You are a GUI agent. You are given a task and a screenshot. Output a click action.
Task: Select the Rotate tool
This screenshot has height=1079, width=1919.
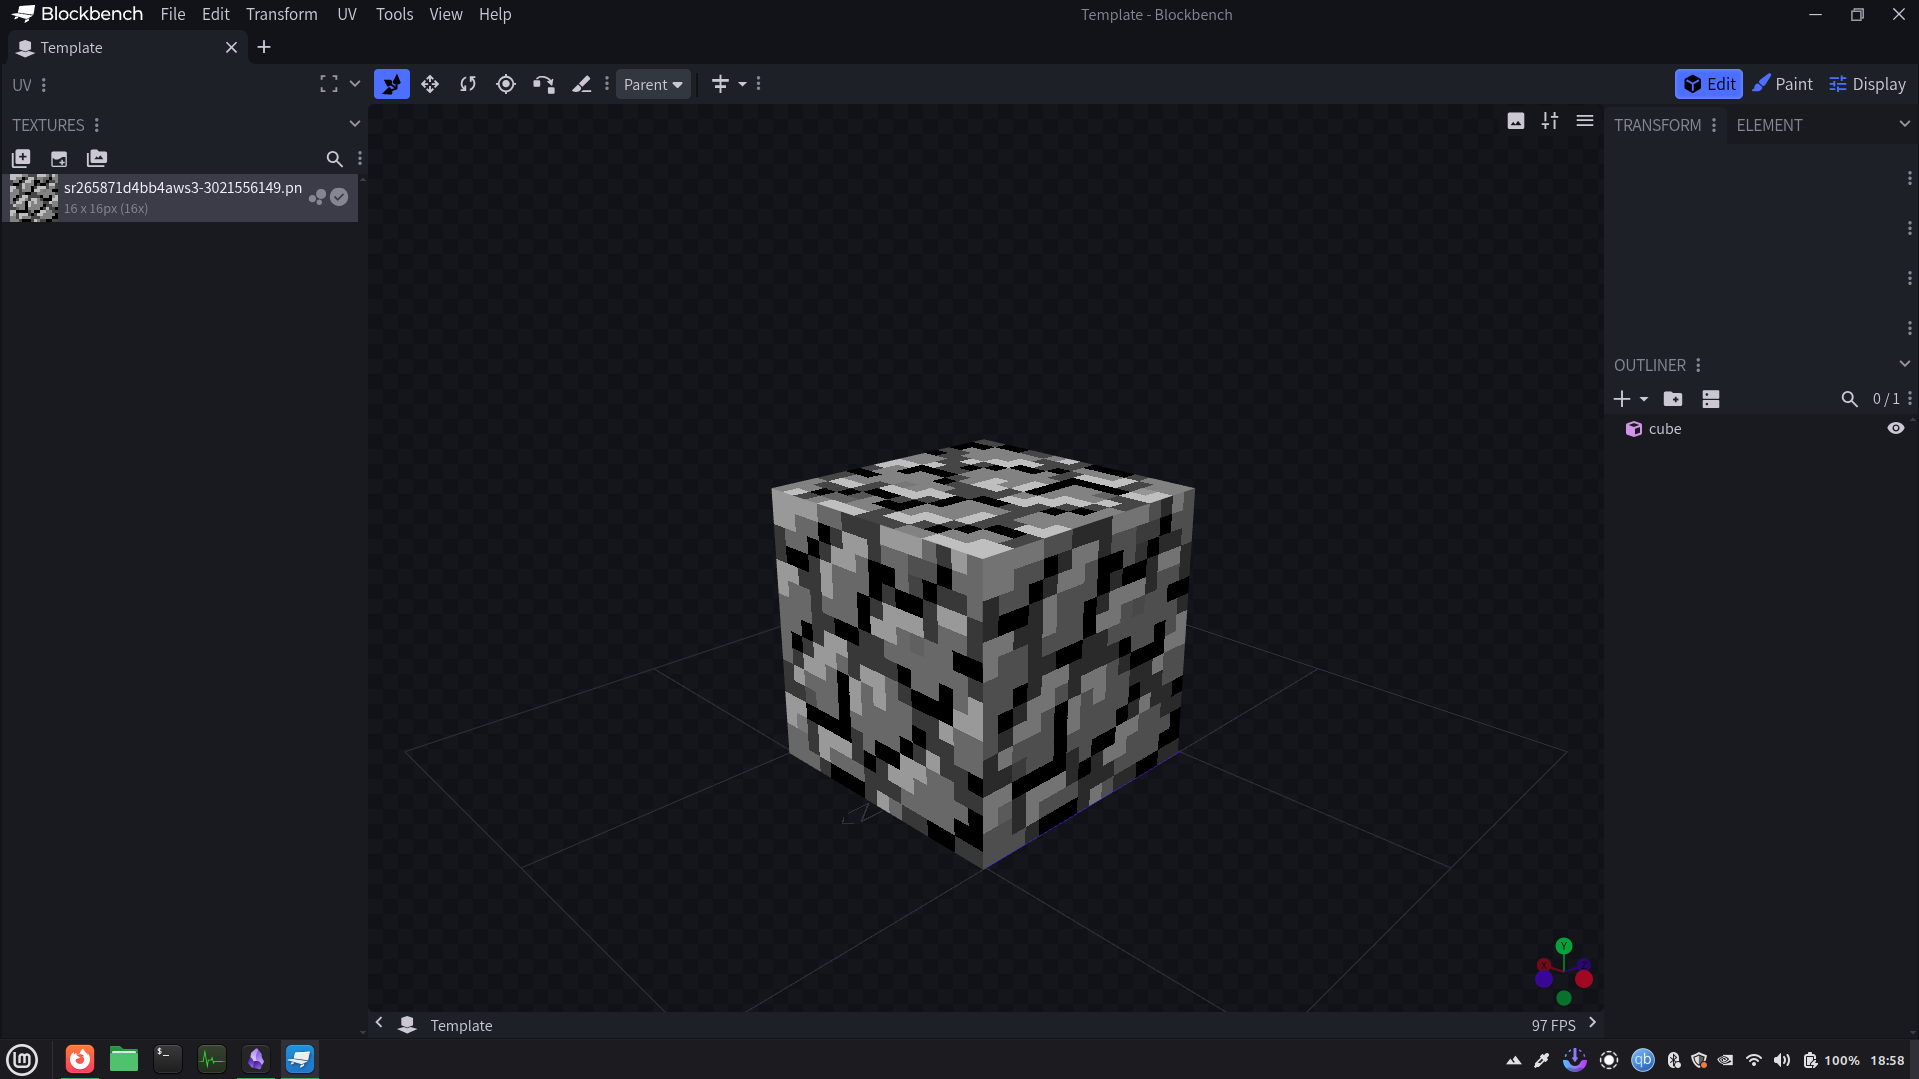(467, 84)
